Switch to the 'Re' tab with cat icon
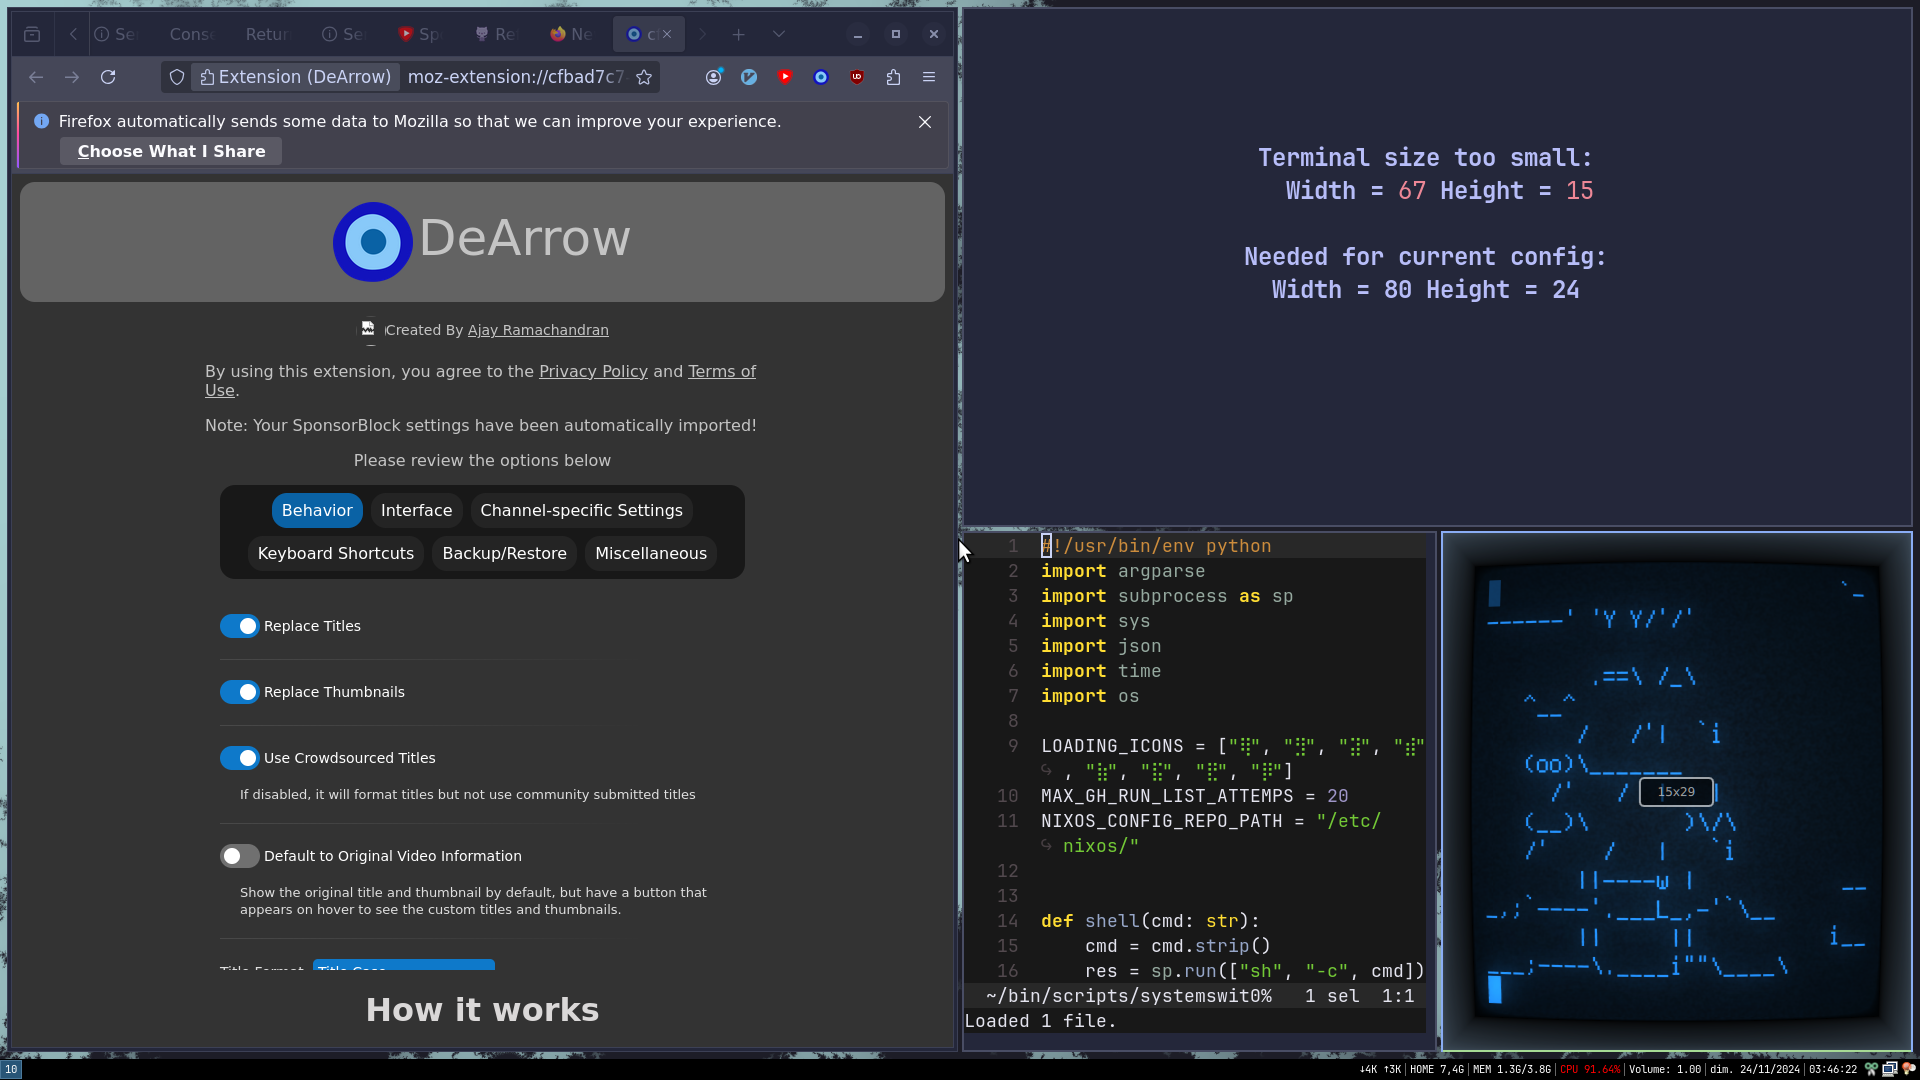Image resolution: width=1920 pixels, height=1080 pixels. coord(495,34)
